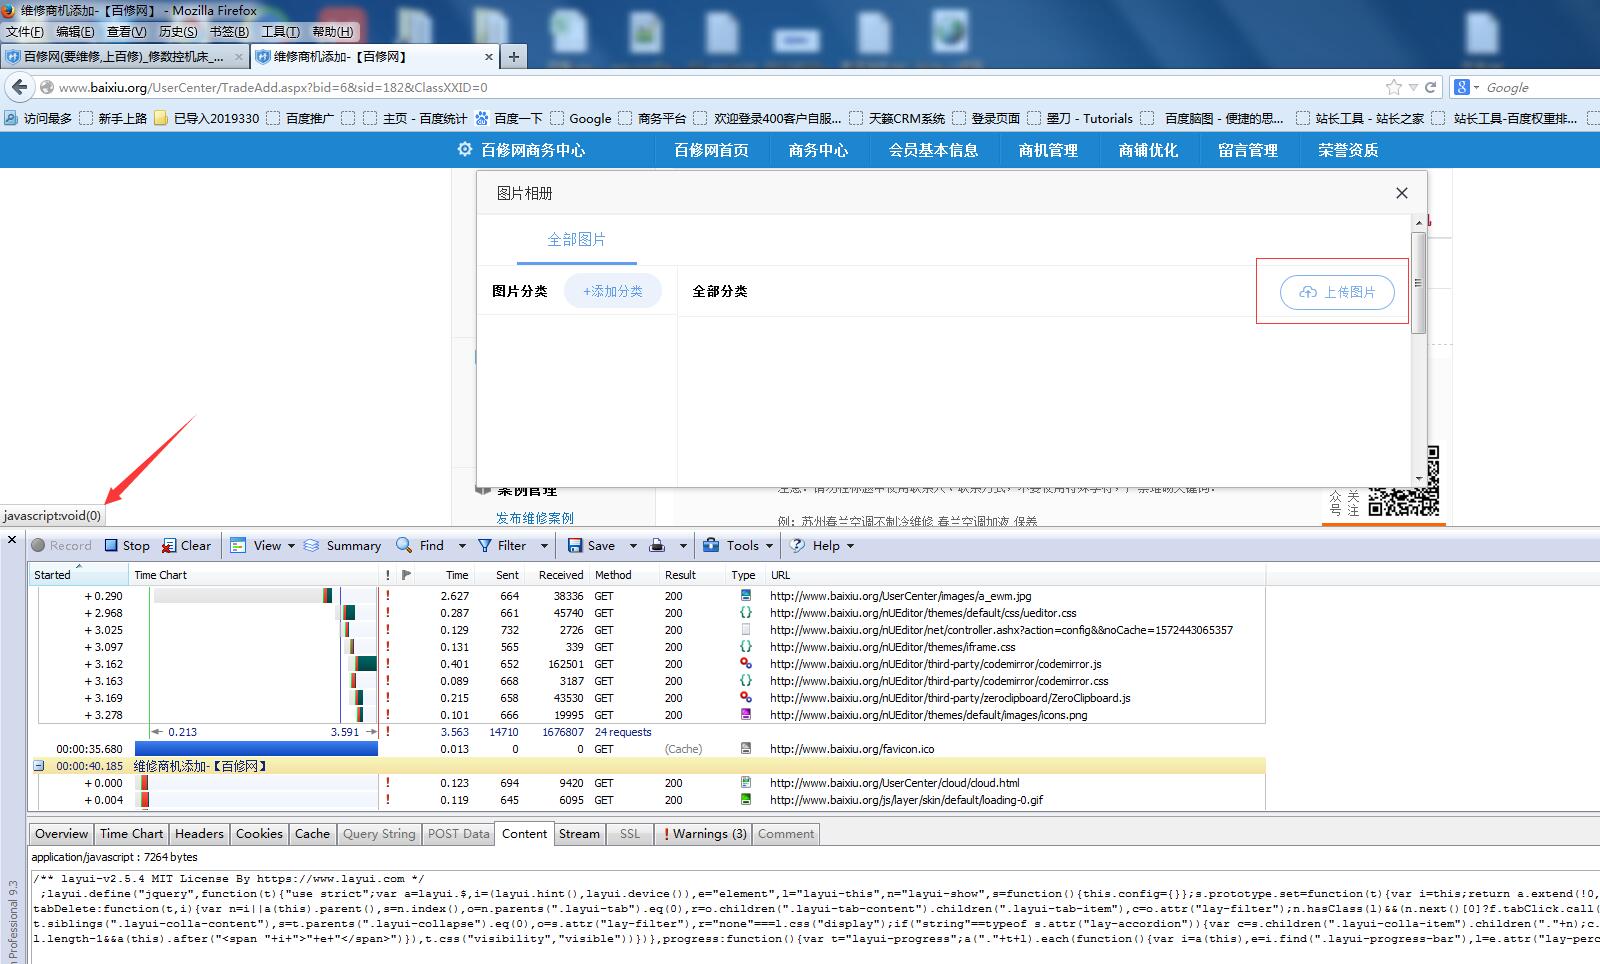This screenshot has width=1600, height=964.
Task: Click the Stop recording icon in HttpWatch
Action: (x=112, y=546)
